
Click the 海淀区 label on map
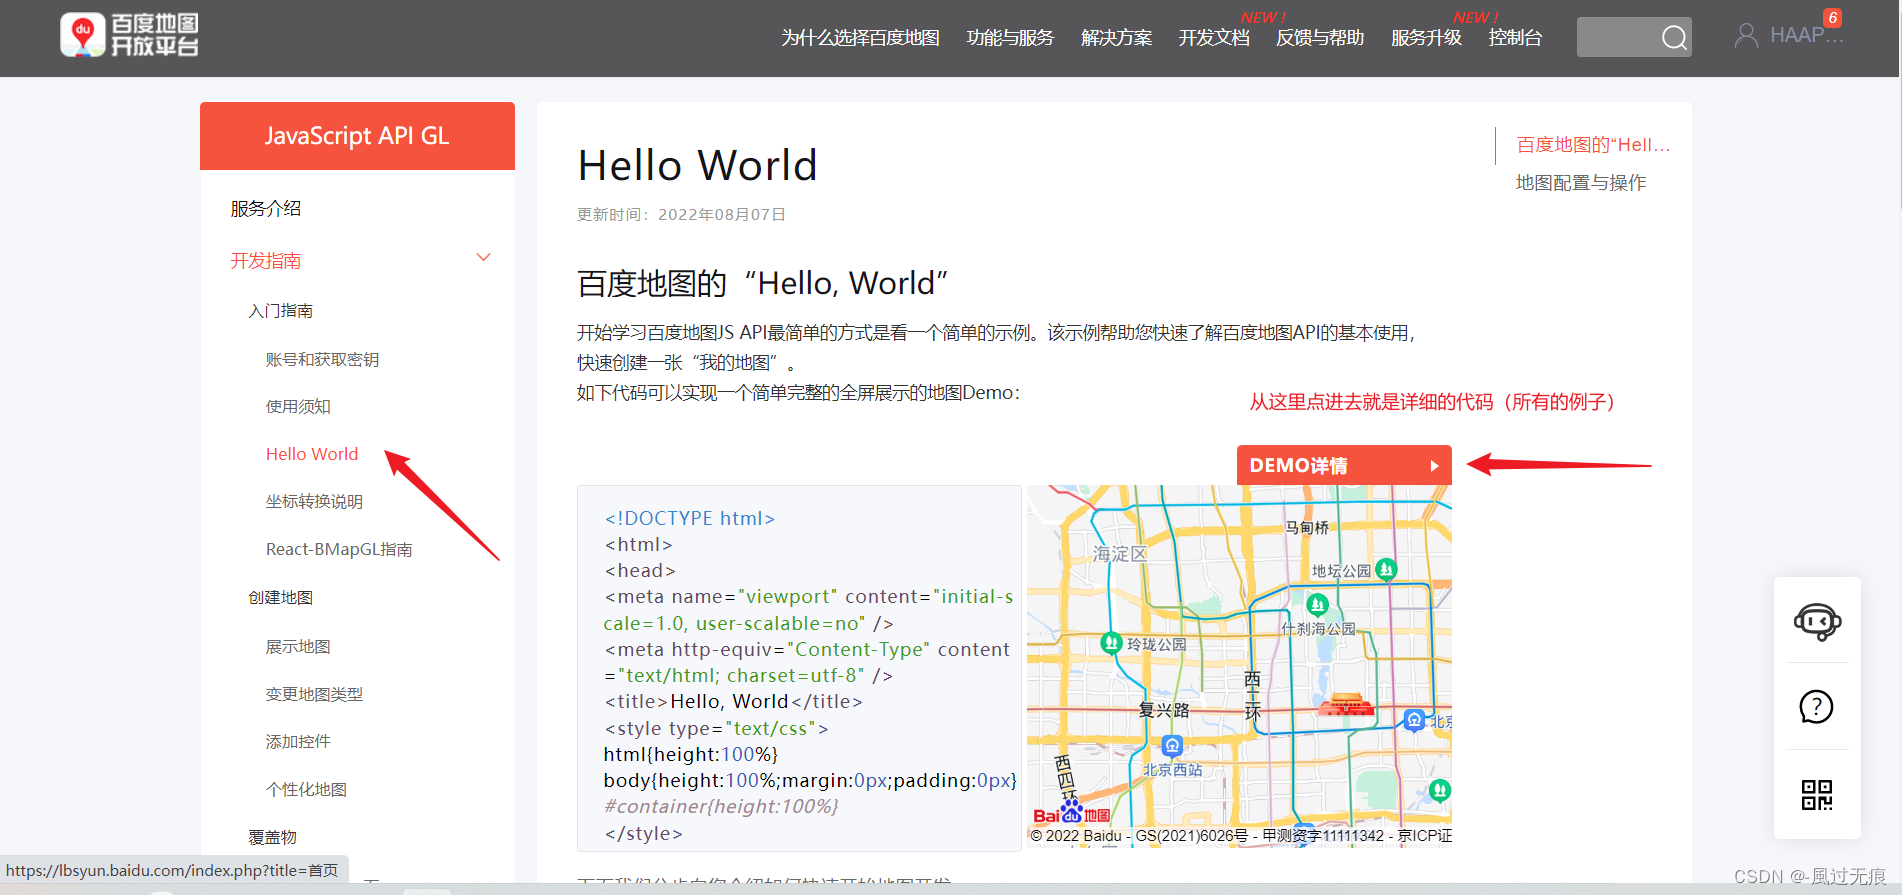(1120, 553)
